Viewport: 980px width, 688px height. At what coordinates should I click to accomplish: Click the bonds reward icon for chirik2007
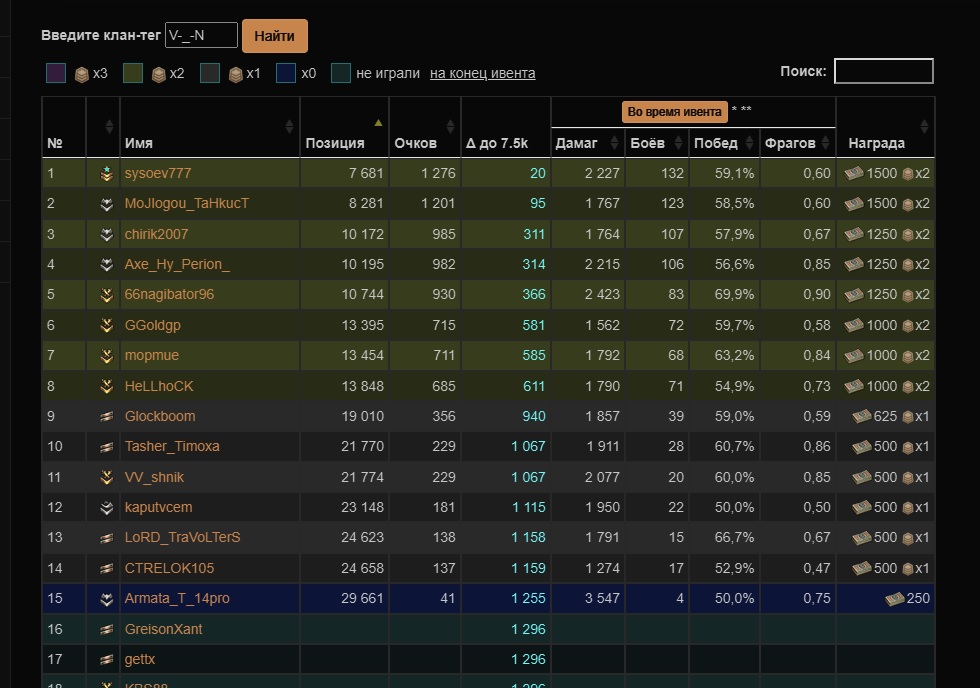tap(853, 234)
